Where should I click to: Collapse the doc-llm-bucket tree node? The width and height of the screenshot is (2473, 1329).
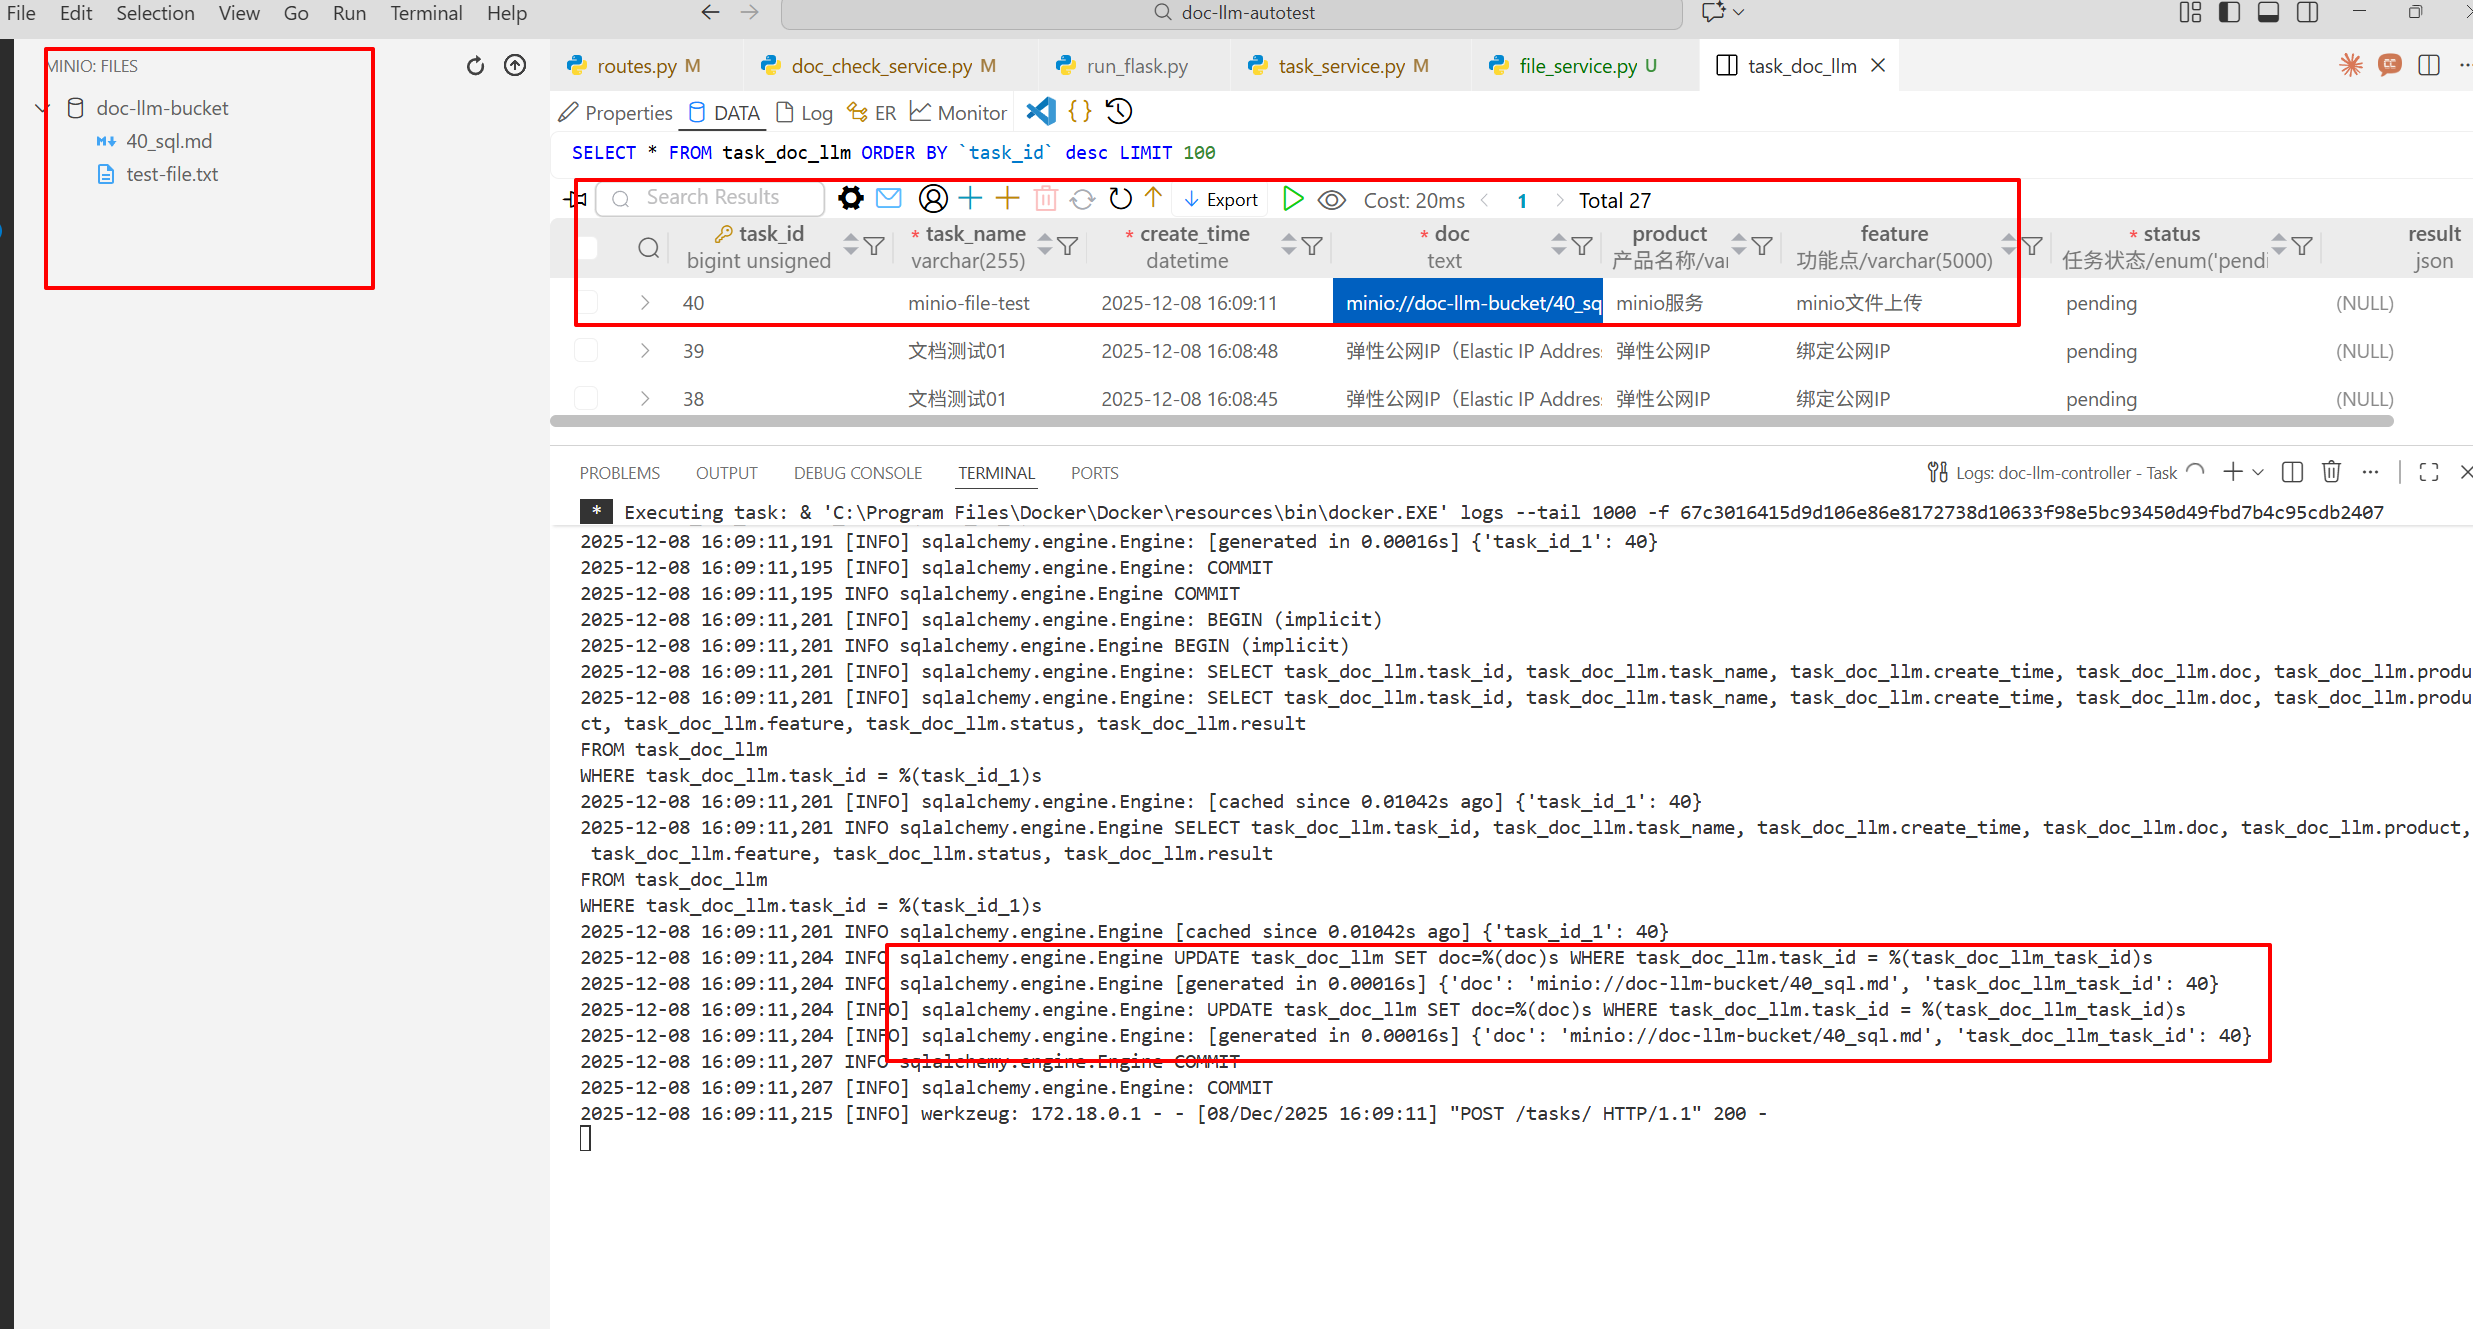point(42,108)
